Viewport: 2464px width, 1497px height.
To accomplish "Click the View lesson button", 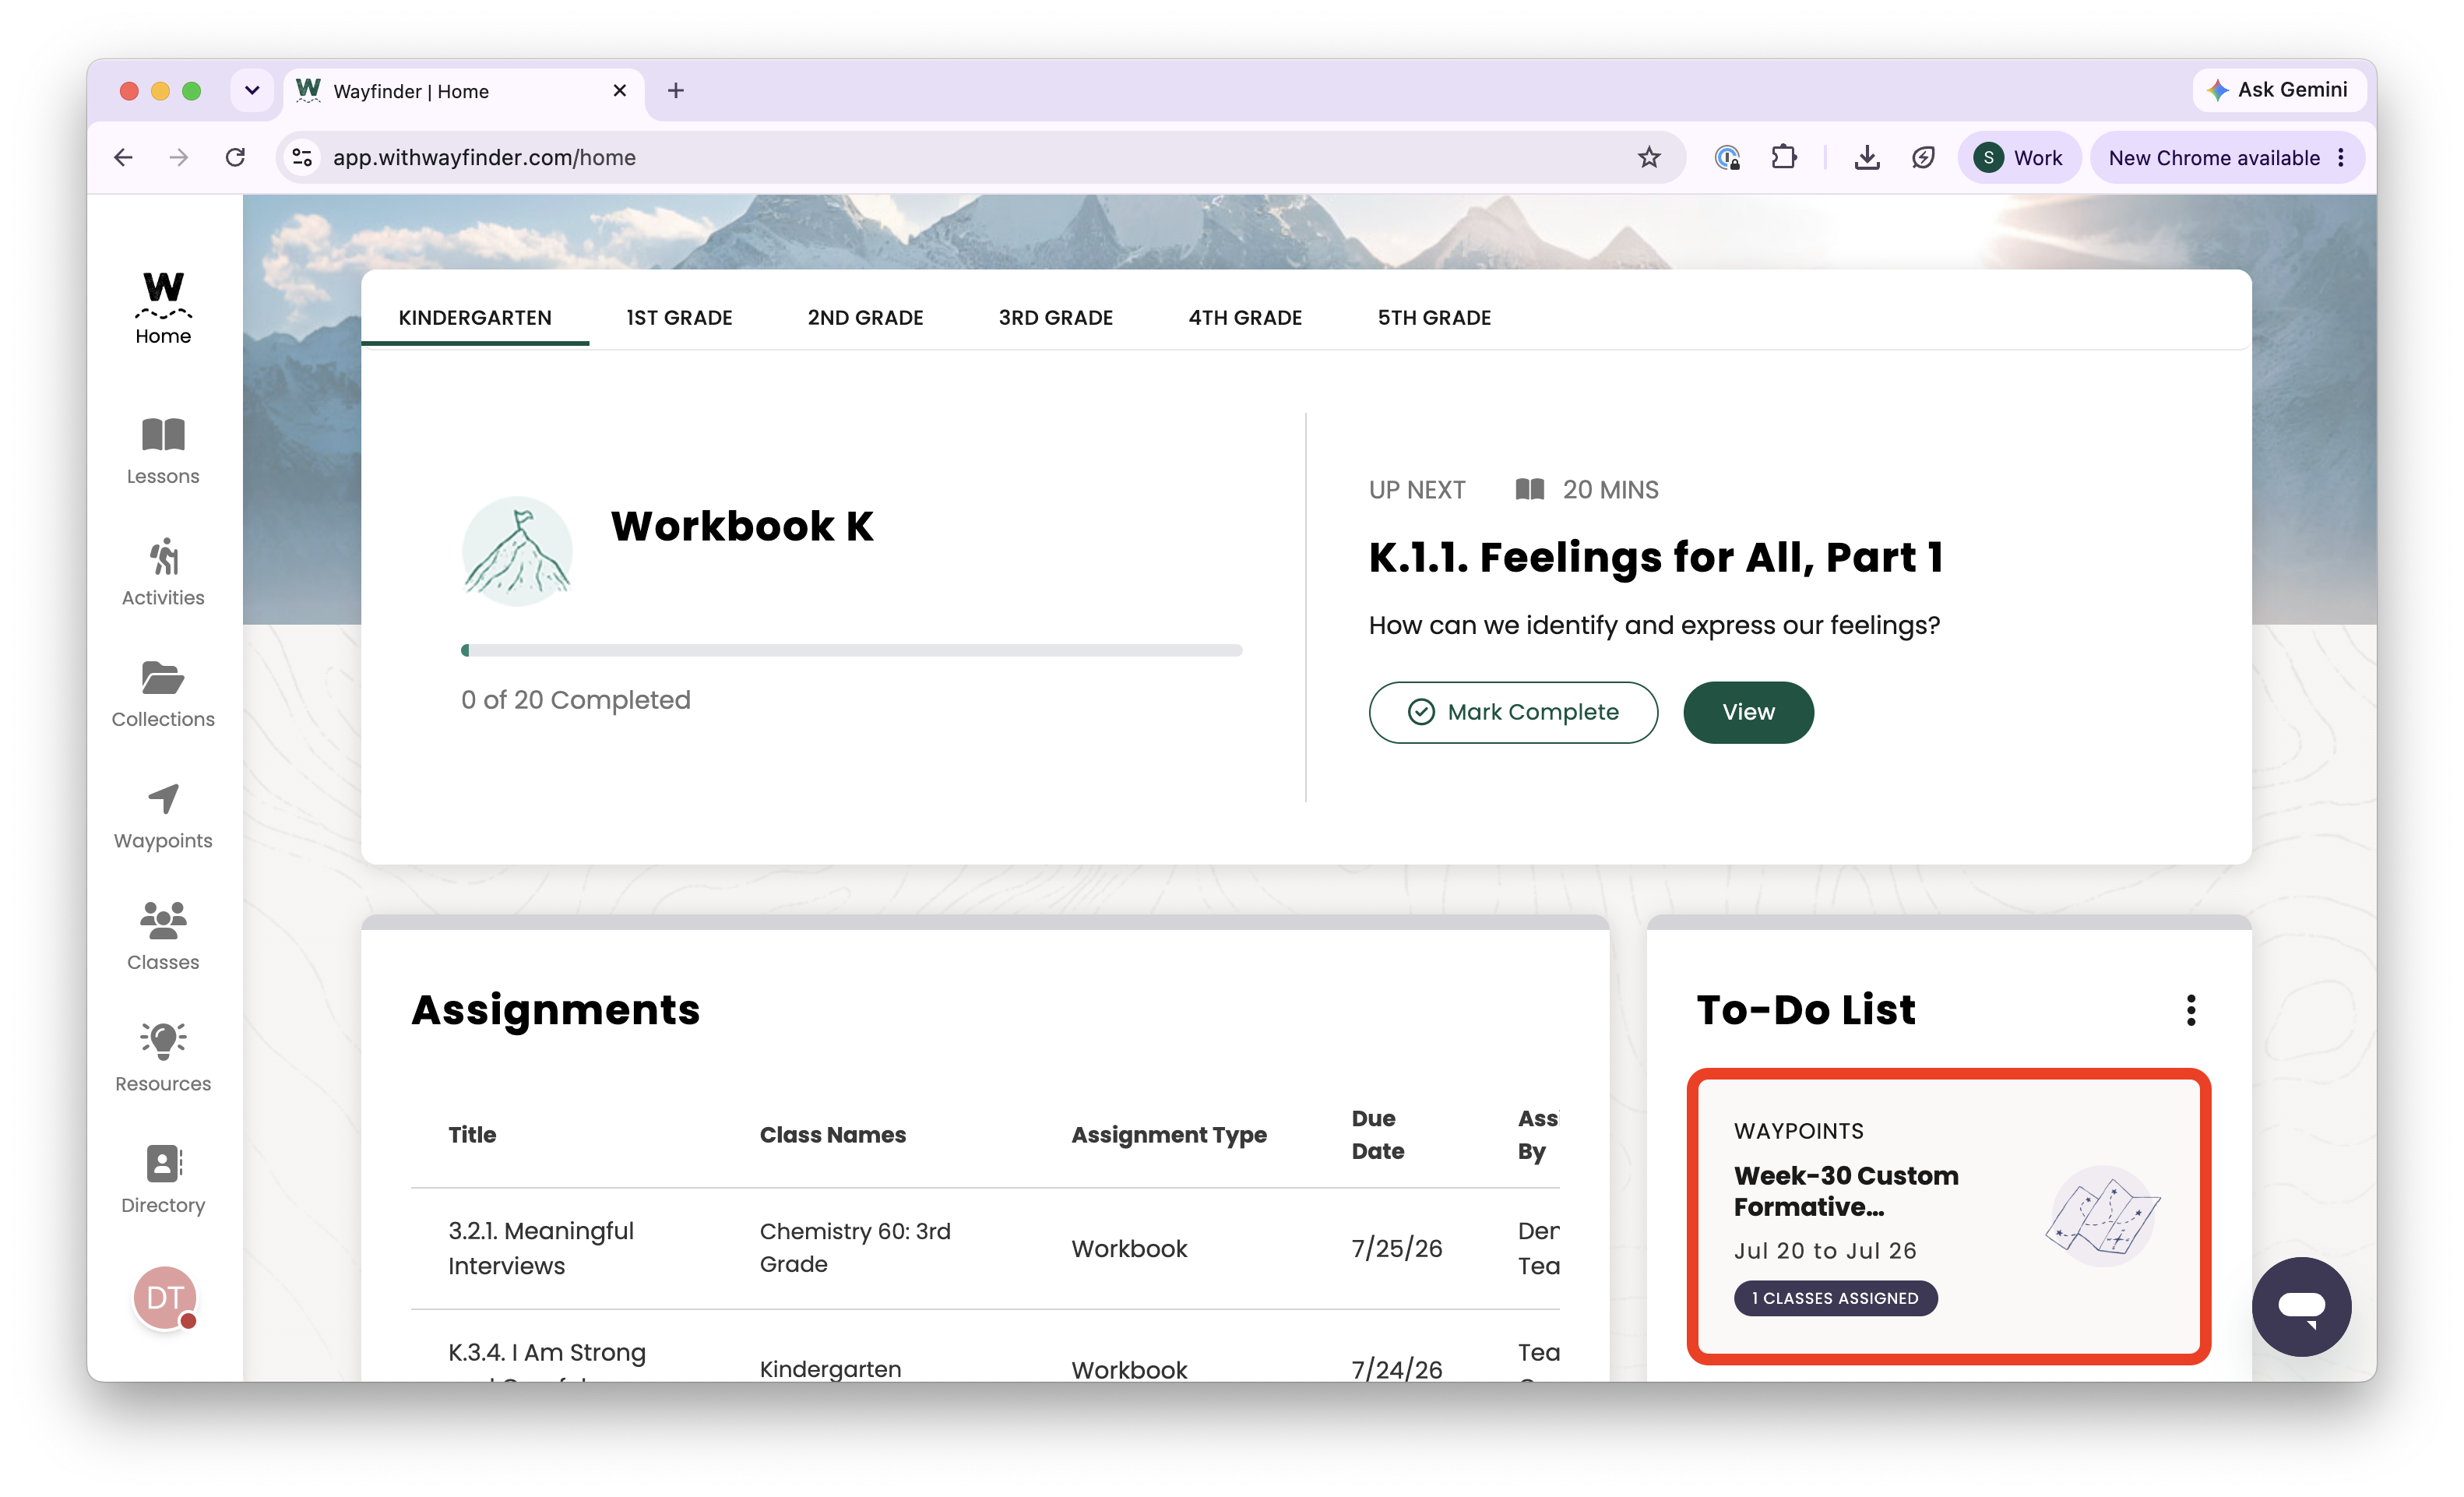I will pos(1748,712).
